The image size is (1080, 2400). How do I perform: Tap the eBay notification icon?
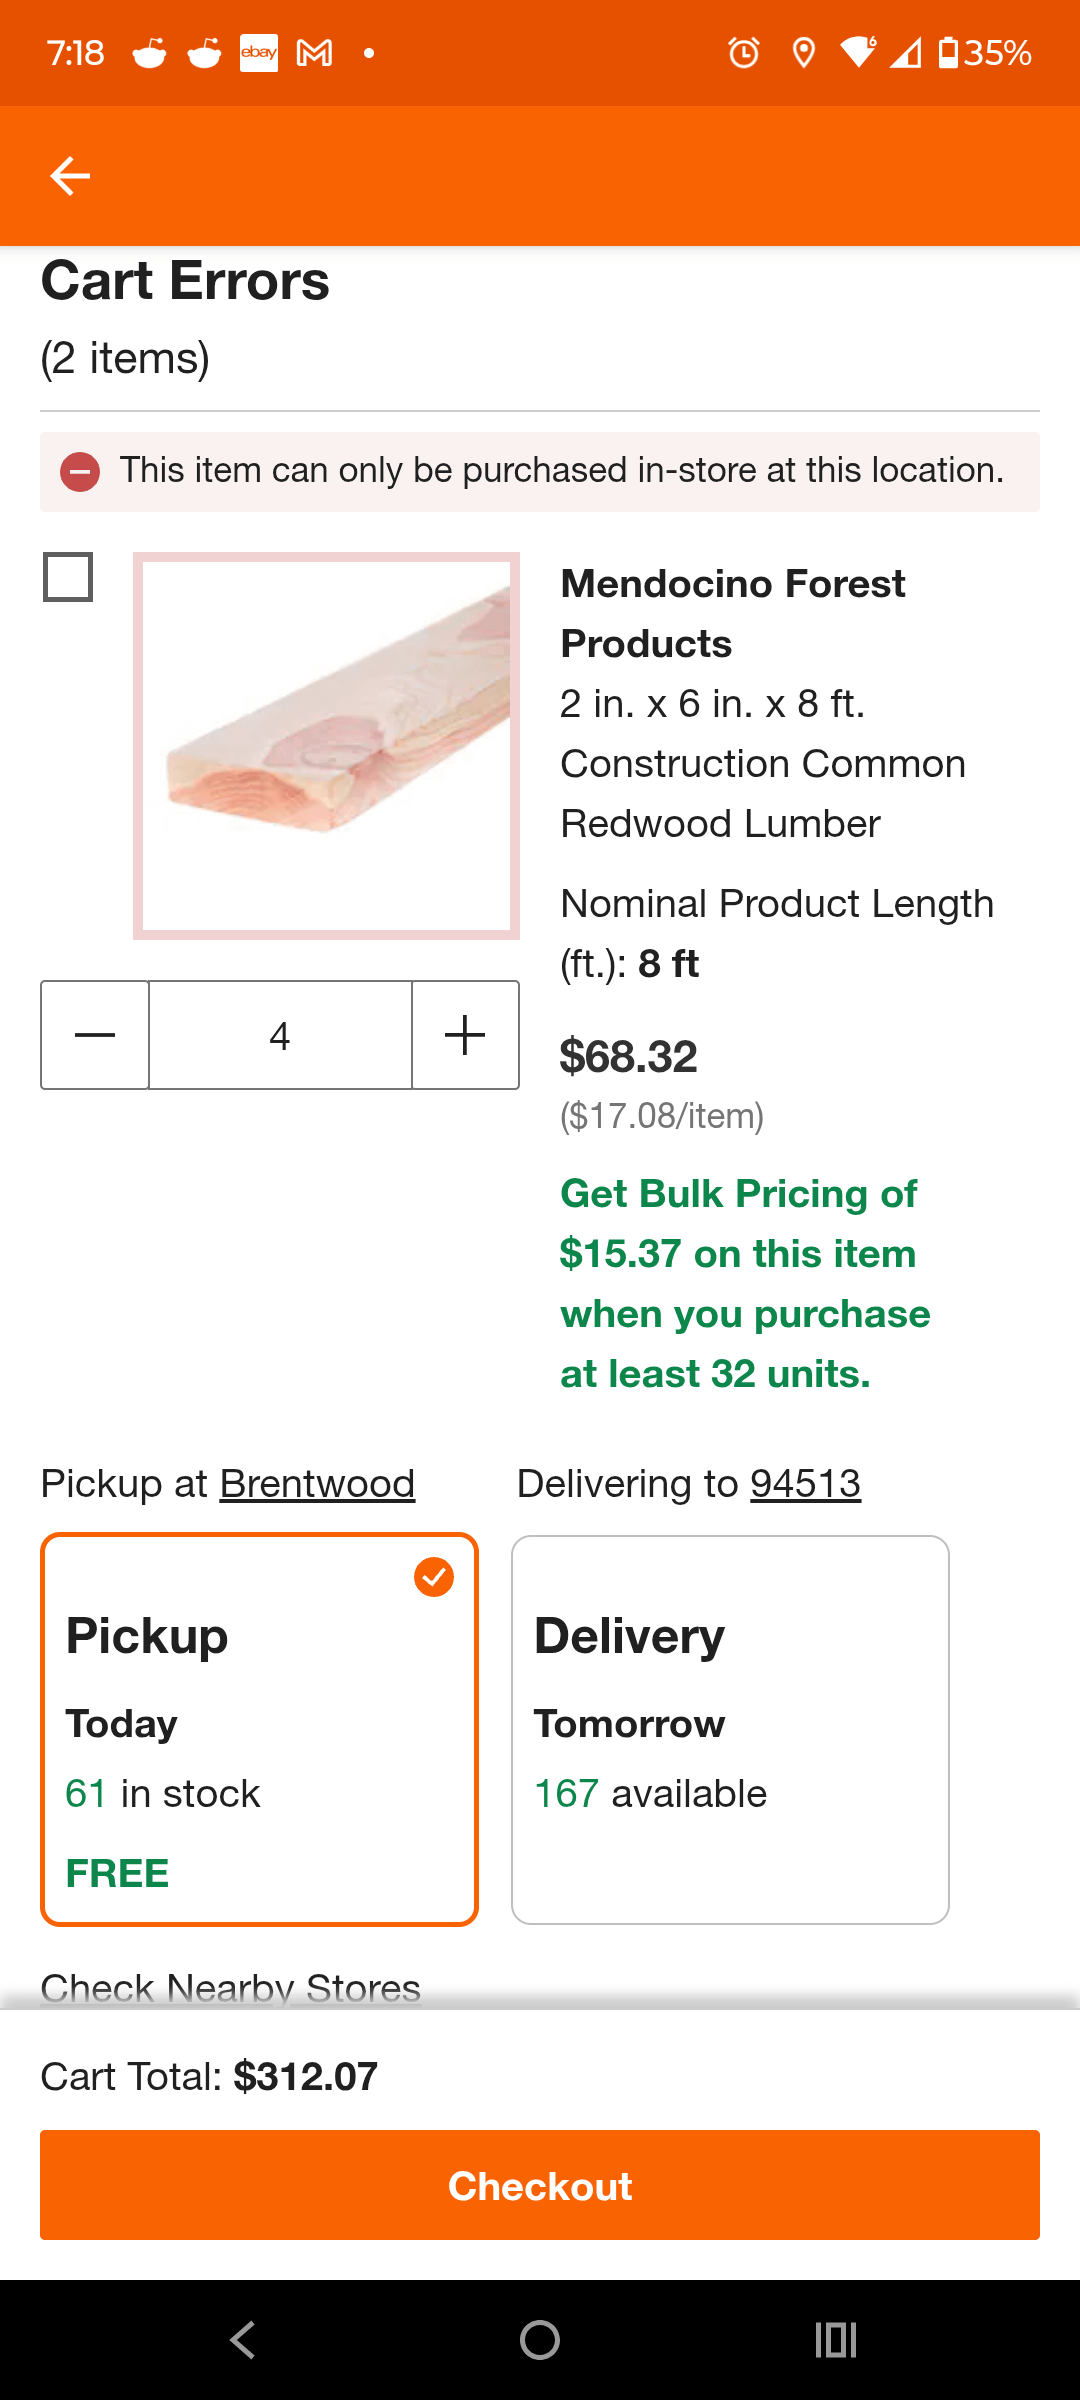click(259, 52)
